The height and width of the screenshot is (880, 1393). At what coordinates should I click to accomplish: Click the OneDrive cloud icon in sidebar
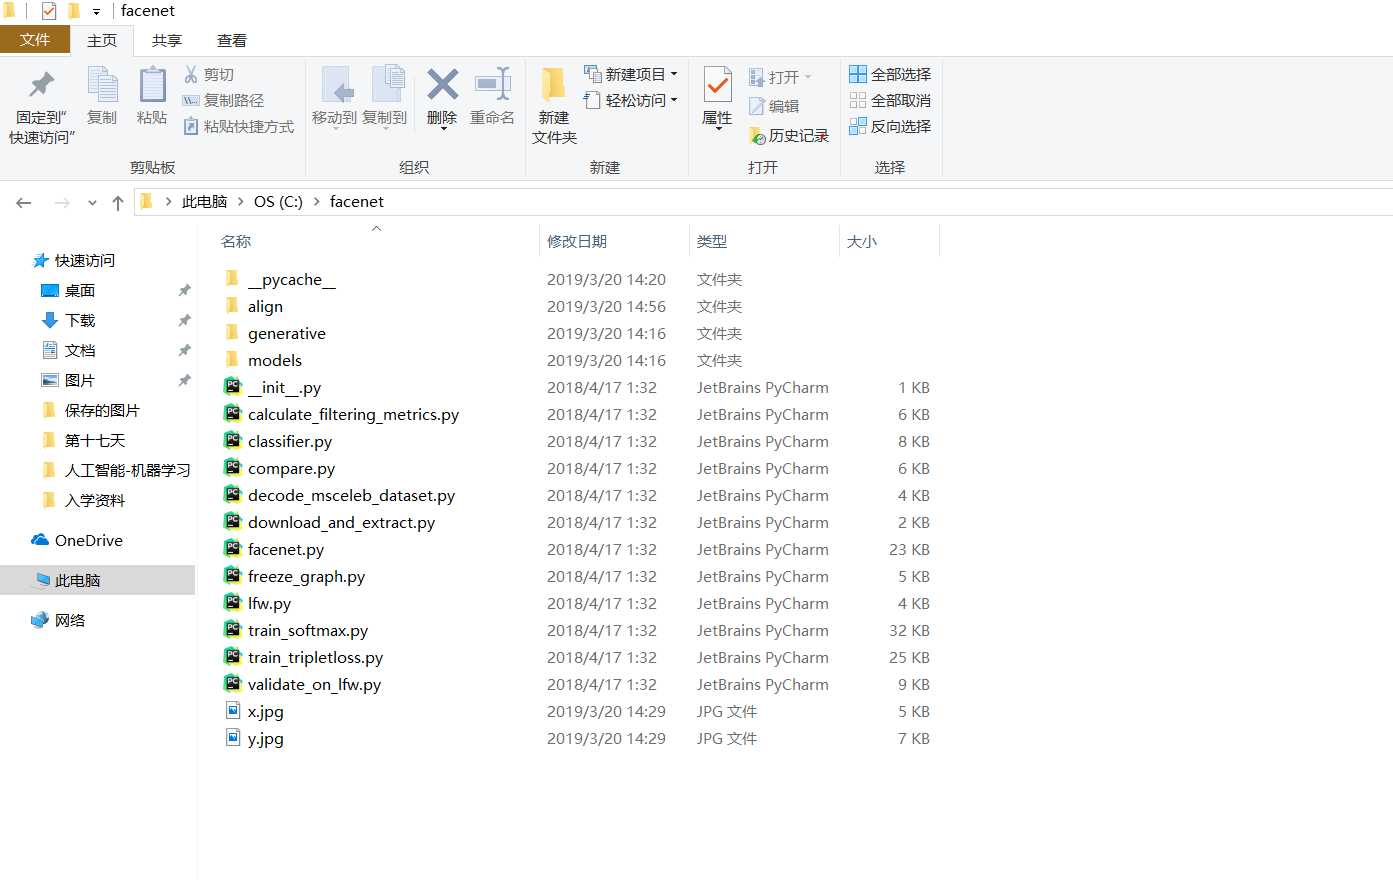pyautogui.click(x=40, y=540)
